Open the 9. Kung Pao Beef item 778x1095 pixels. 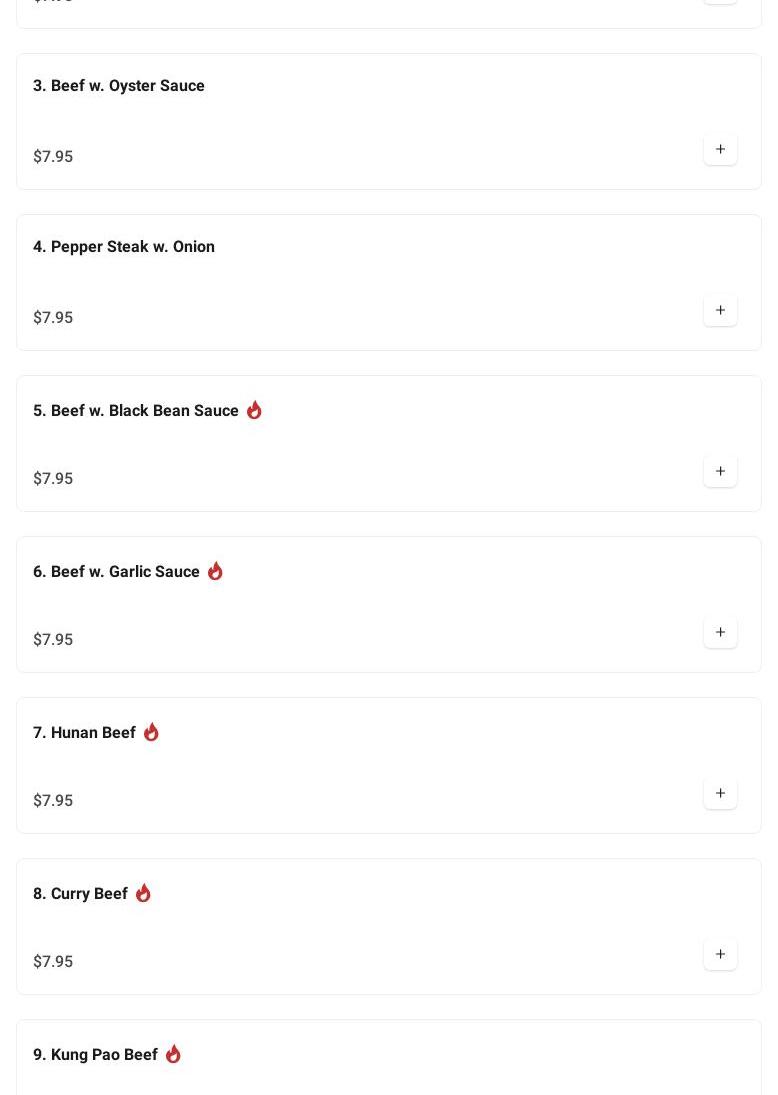point(95,1055)
